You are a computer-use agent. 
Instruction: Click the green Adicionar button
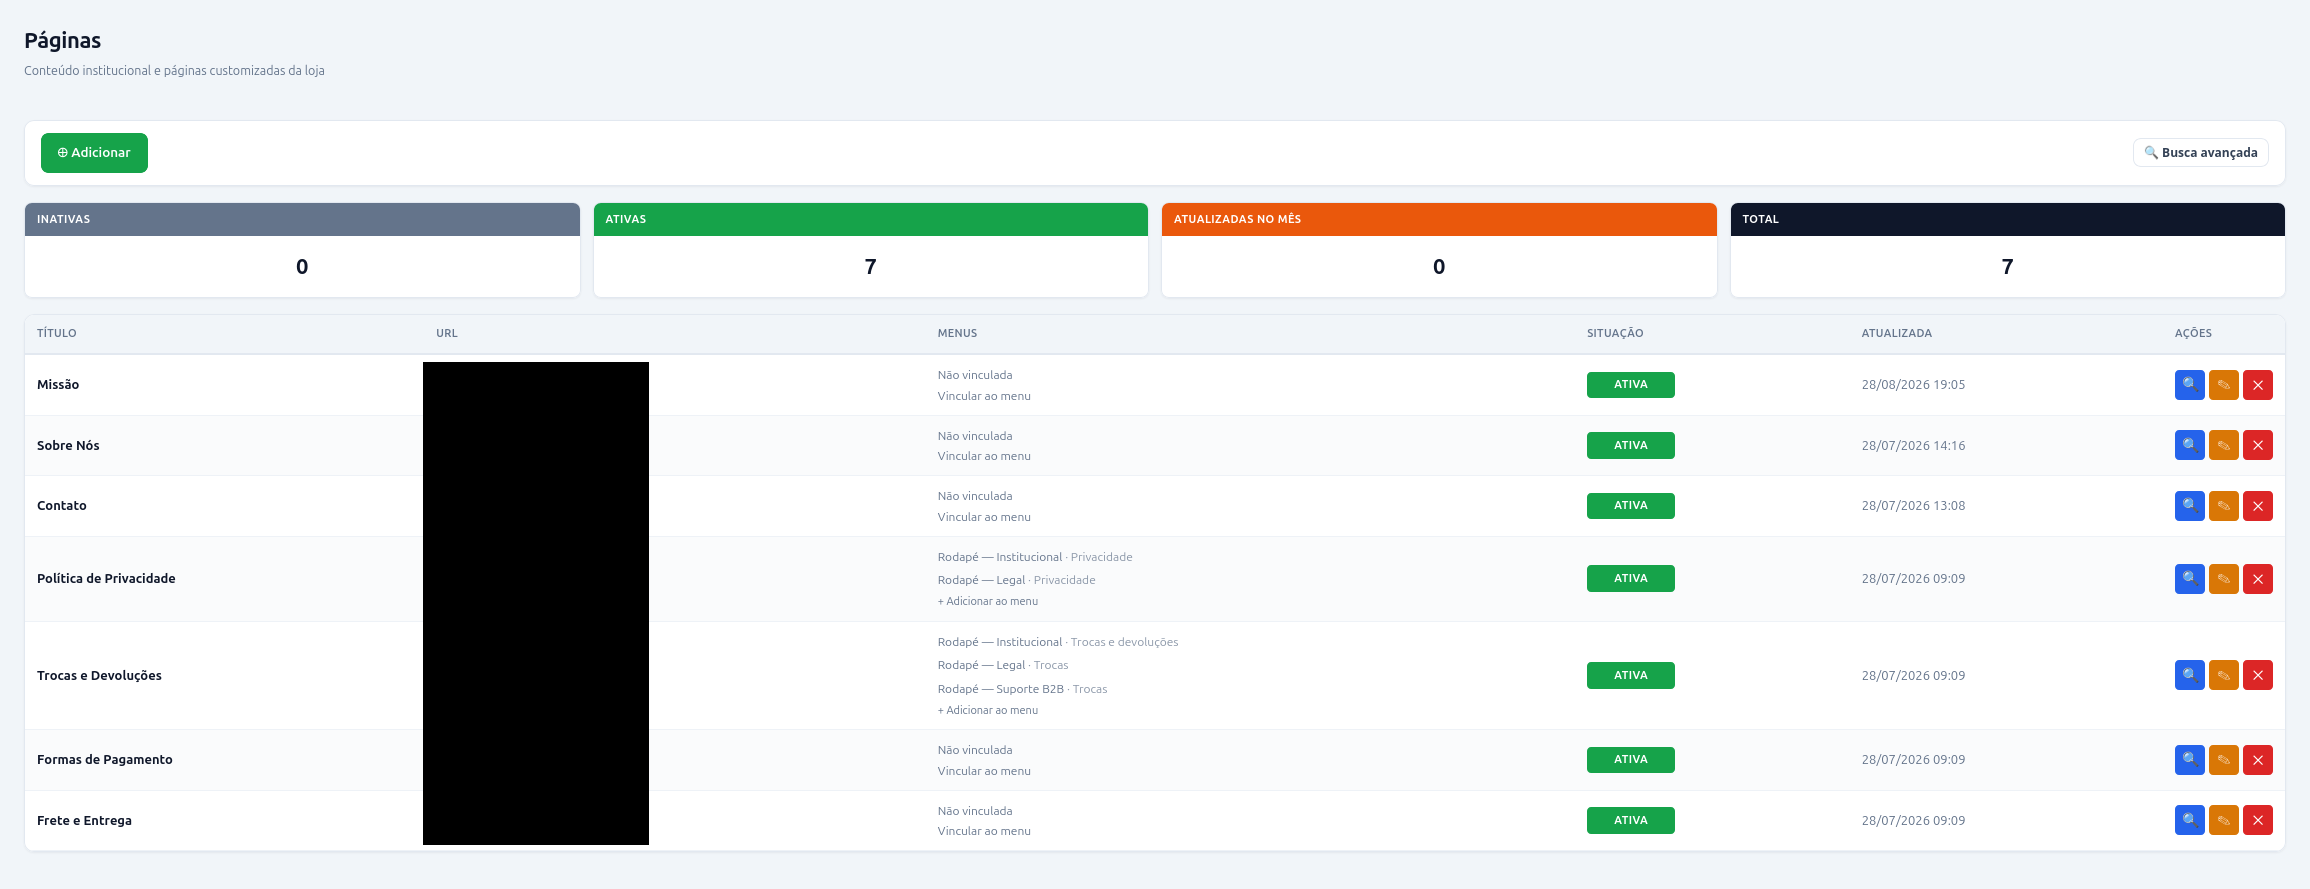pos(94,153)
